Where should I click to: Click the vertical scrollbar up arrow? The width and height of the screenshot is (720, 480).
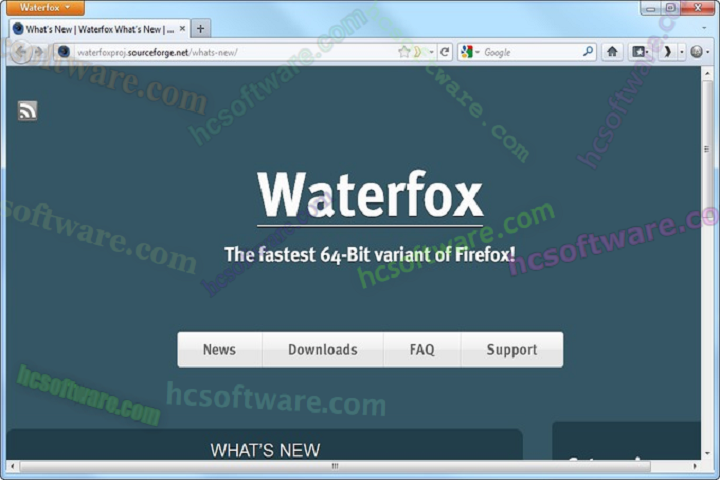pos(707,73)
